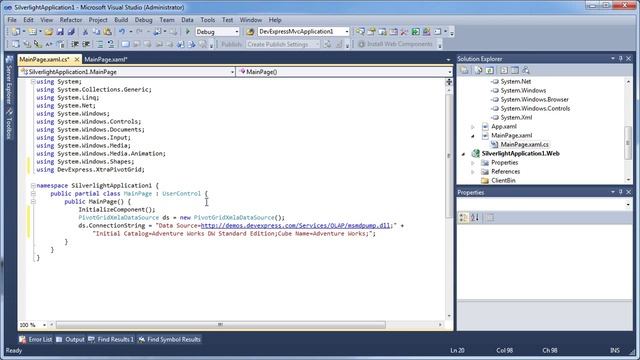
Task: Click the editor split-window handle above the scrollbar
Action: [449, 82]
